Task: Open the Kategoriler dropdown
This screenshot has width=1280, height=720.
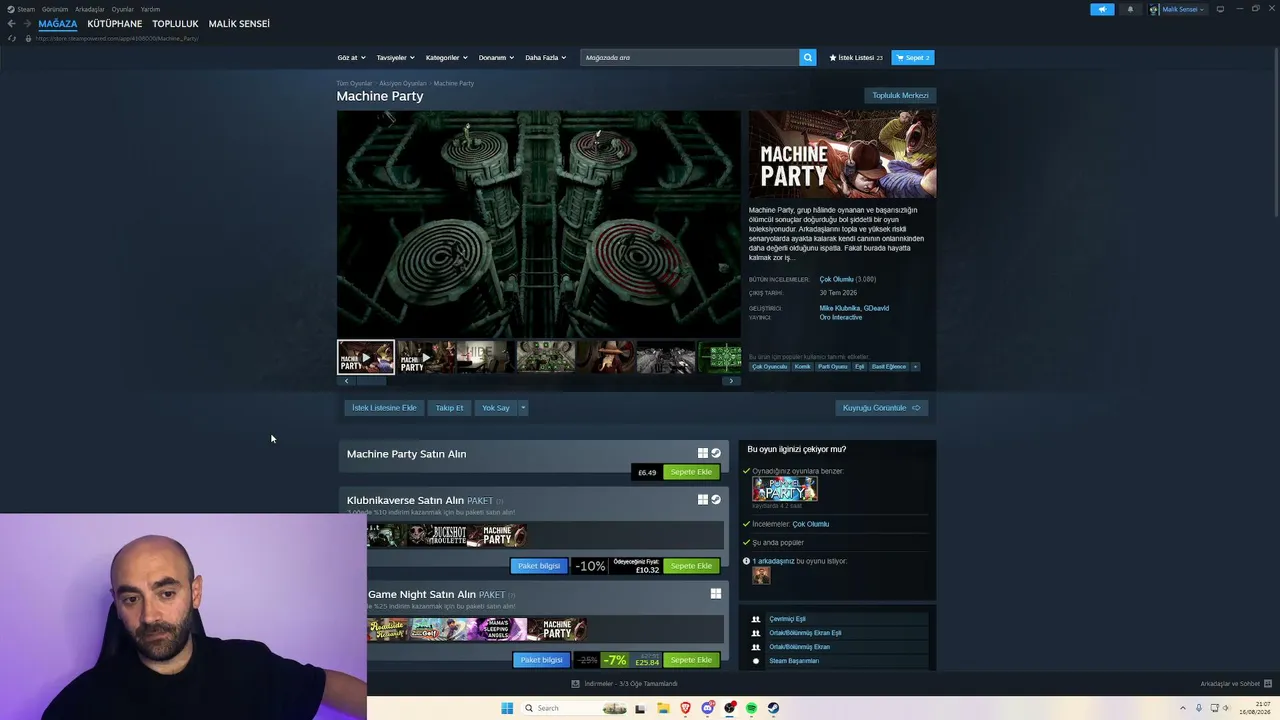Action: click(446, 58)
